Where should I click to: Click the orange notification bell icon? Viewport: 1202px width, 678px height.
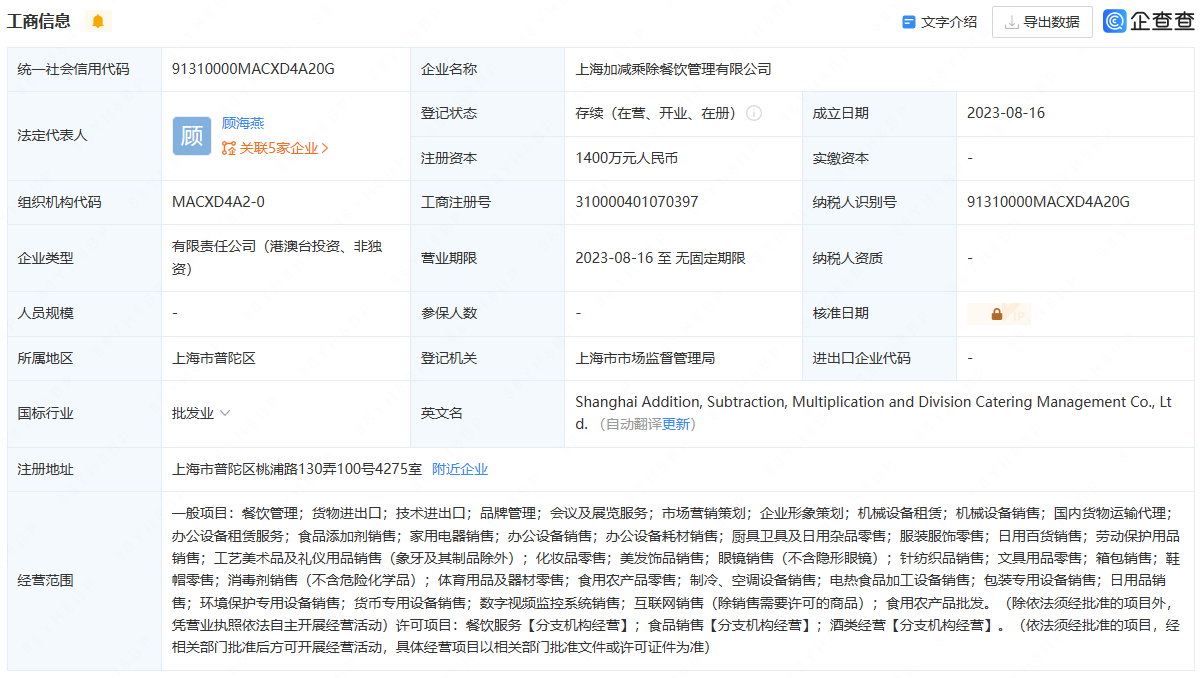tap(97, 21)
